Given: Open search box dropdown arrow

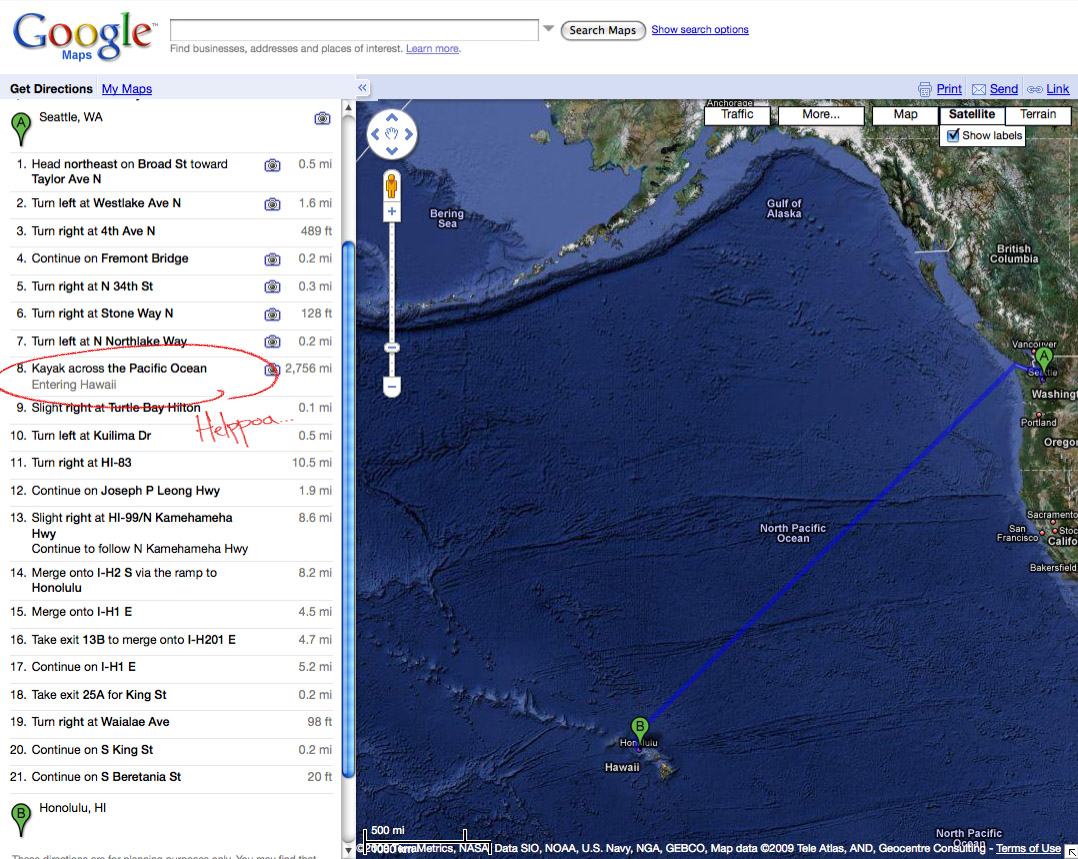Looking at the screenshot, I should coord(549,29).
